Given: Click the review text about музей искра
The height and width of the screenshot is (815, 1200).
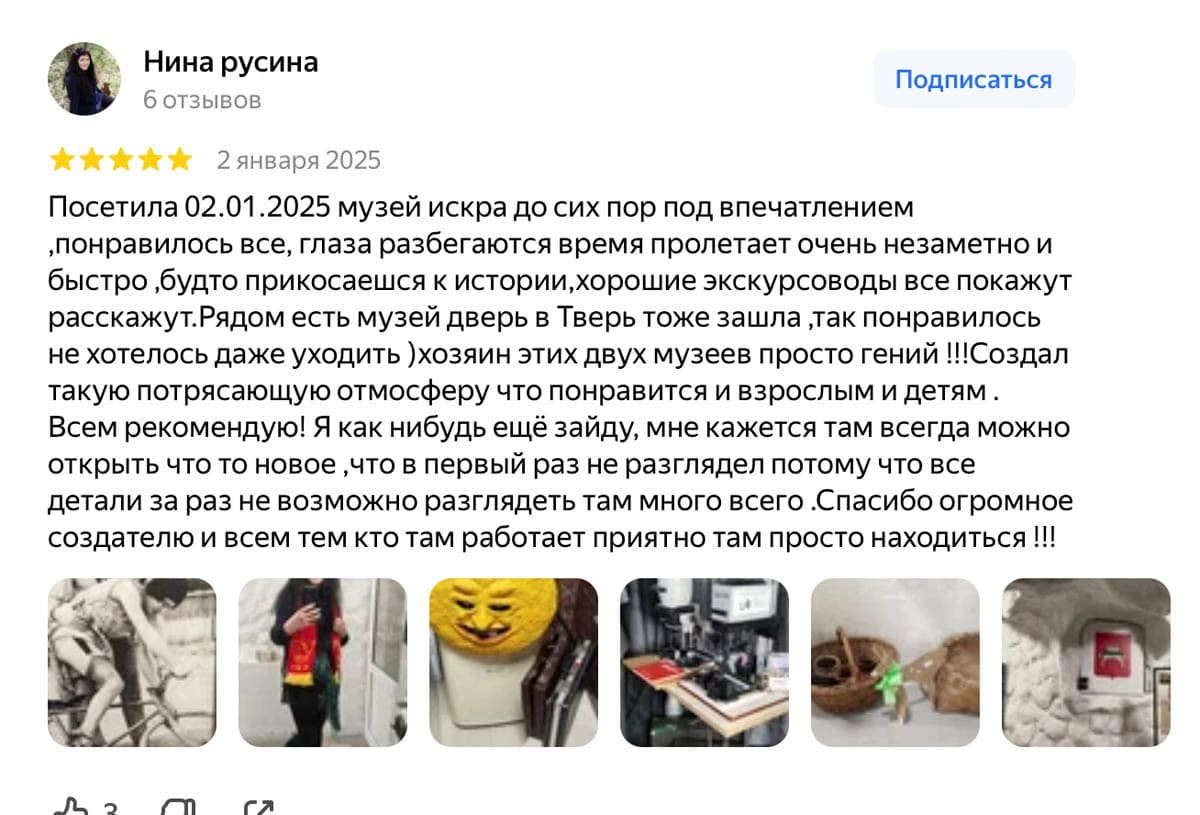Looking at the screenshot, I should coord(560,373).
